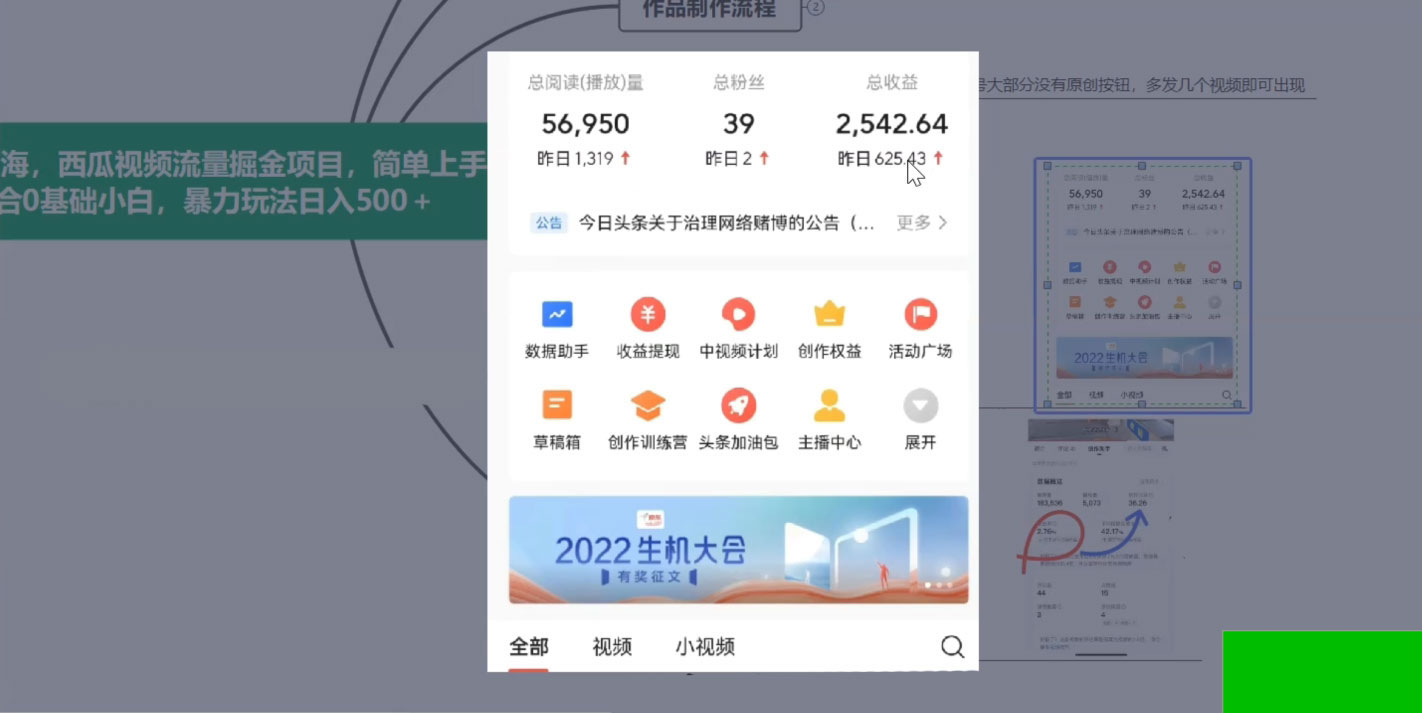
Task: Tap the 收益提现 withdraw earnings icon
Action: (648, 315)
